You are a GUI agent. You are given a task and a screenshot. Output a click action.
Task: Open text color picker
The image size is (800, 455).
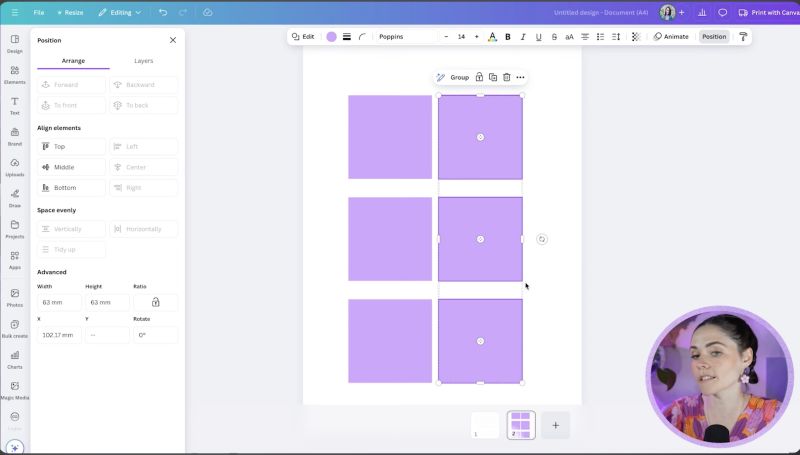pos(492,37)
